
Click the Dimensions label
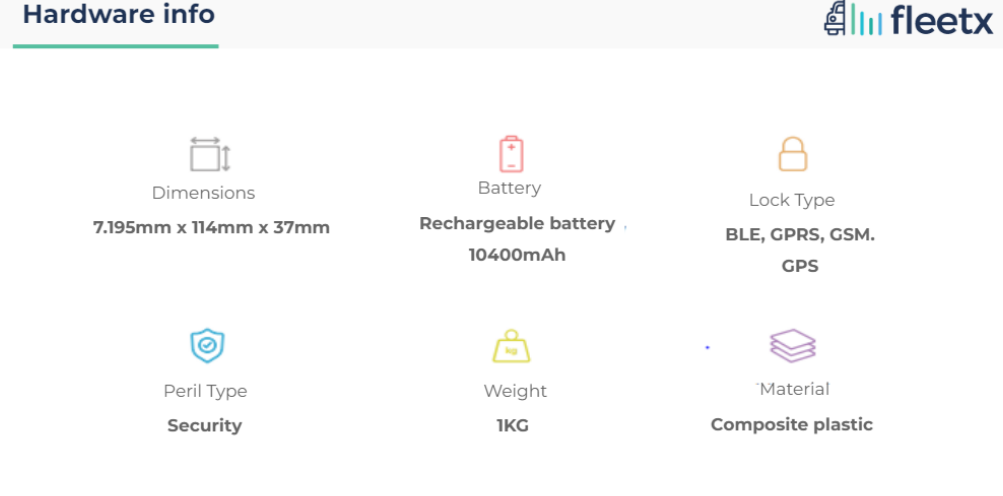(203, 193)
